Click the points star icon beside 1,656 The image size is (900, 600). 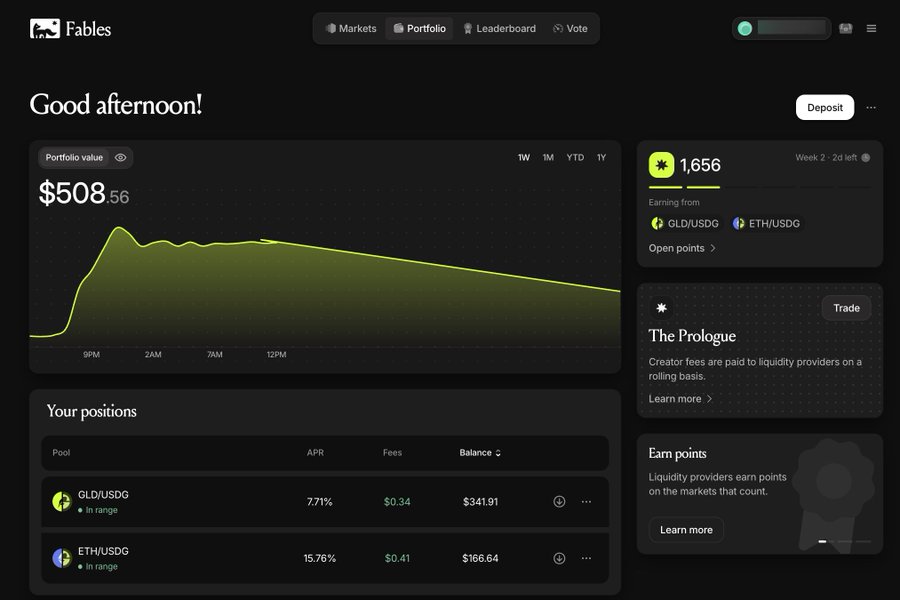click(x=661, y=165)
